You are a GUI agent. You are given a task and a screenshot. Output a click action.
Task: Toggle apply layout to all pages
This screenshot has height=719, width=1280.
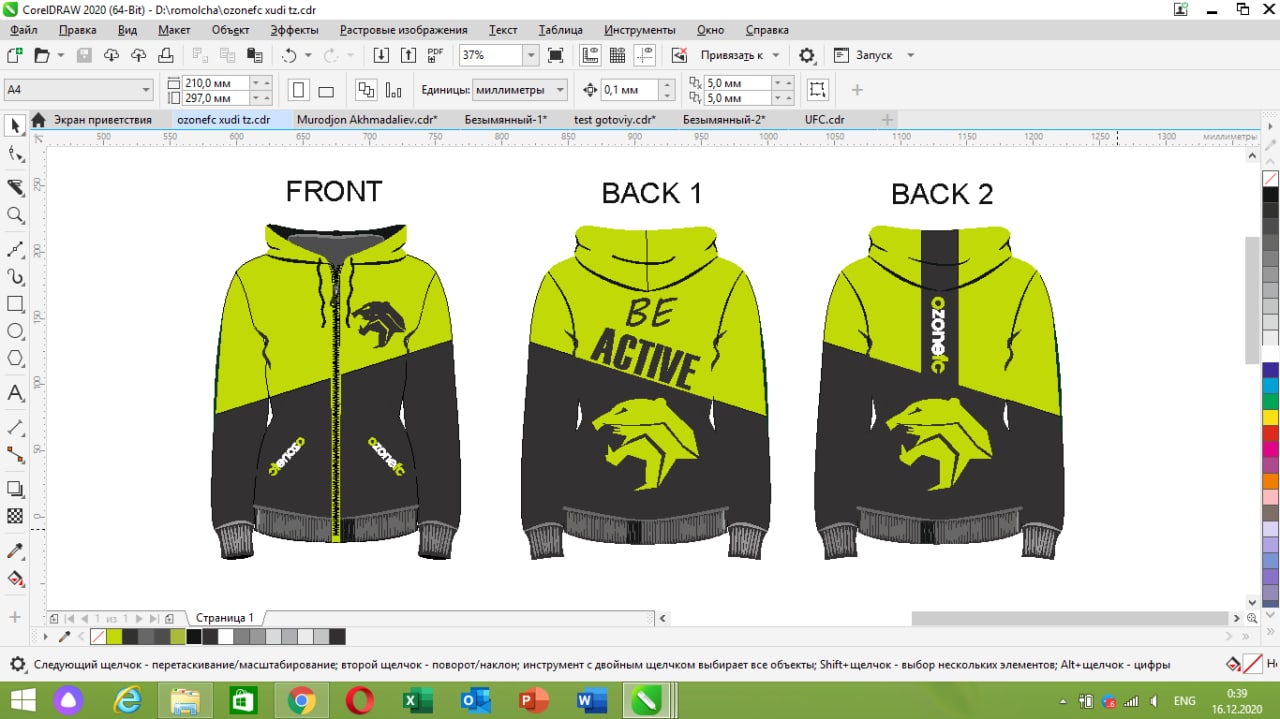coord(366,90)
